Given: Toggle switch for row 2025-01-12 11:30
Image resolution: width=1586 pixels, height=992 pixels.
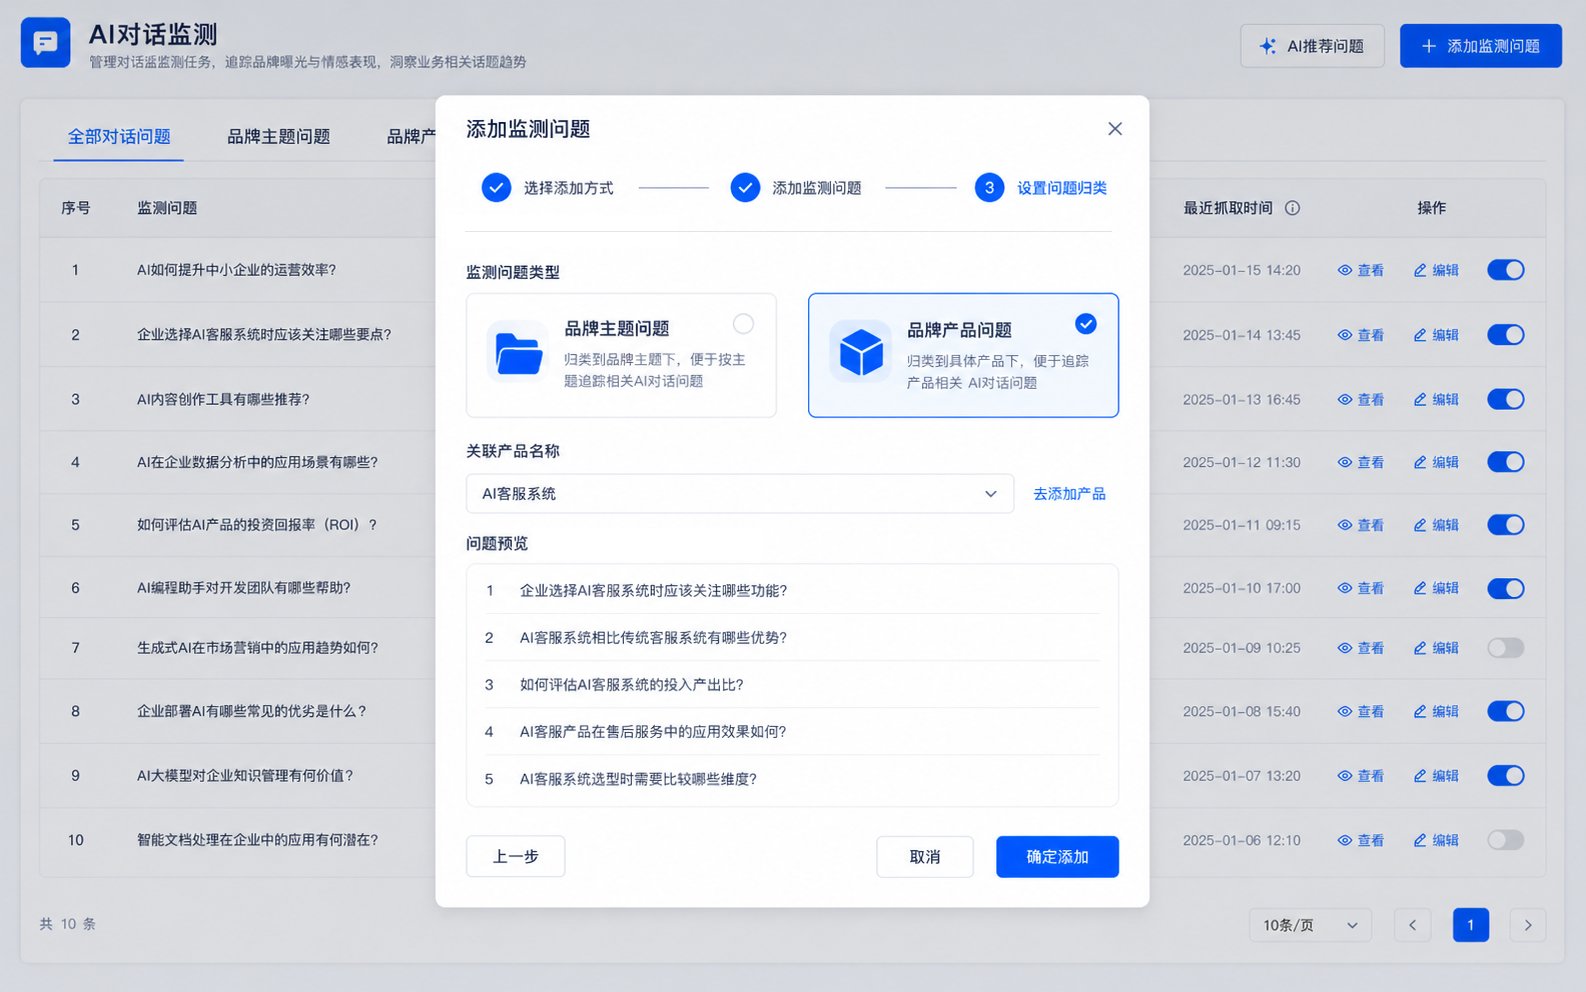Looking at the screenshot, I should 1505,462.
